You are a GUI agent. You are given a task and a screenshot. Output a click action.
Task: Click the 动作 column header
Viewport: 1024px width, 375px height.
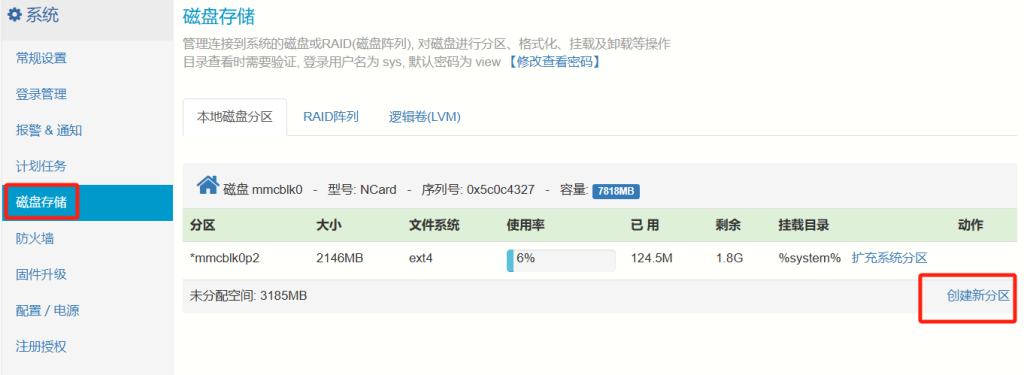(x=970, y=225)
